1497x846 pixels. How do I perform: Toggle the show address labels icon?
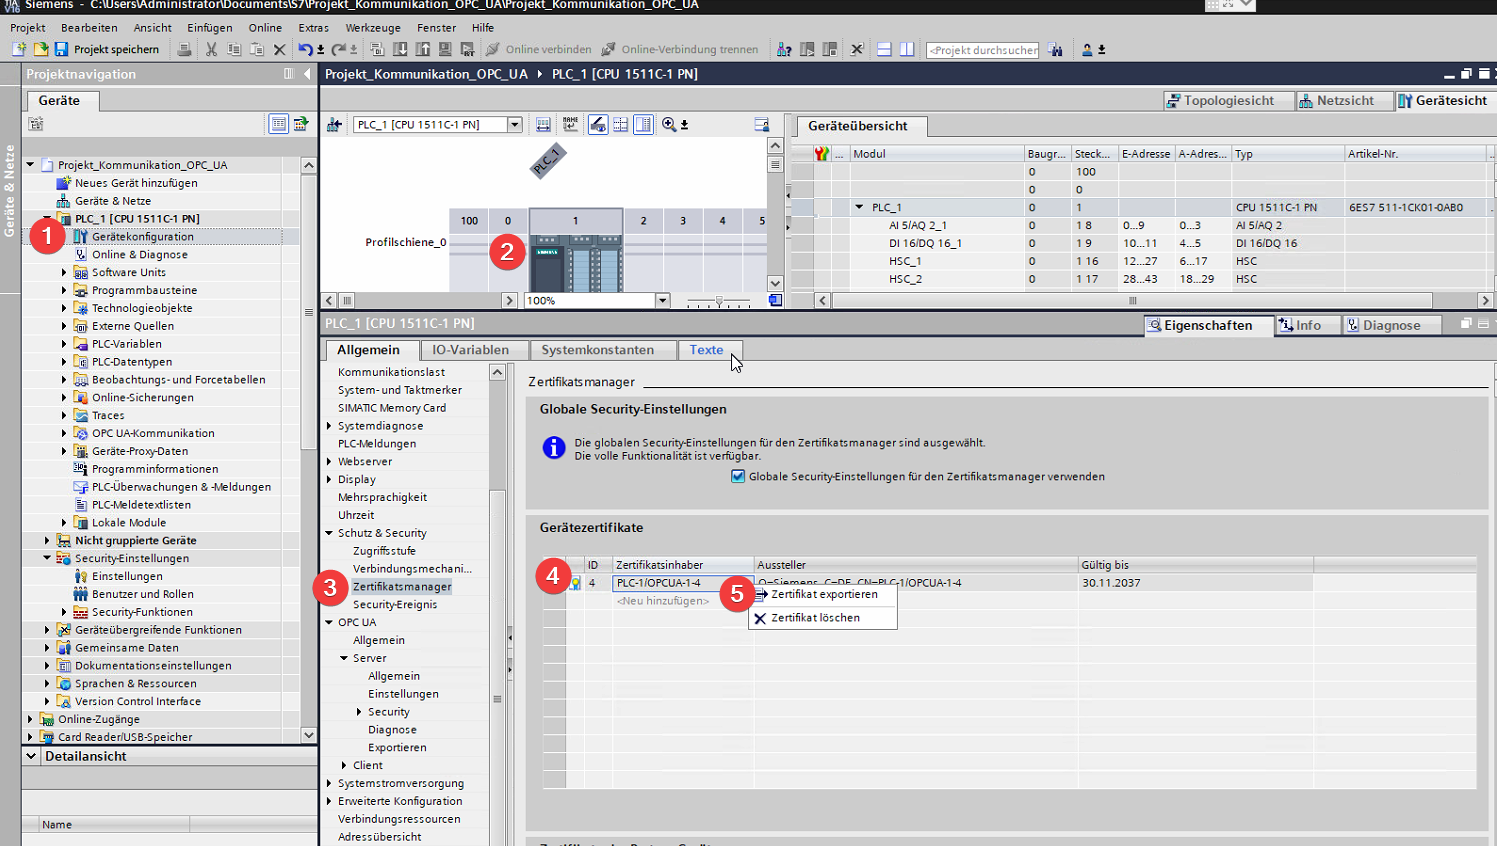pos(543,124)
